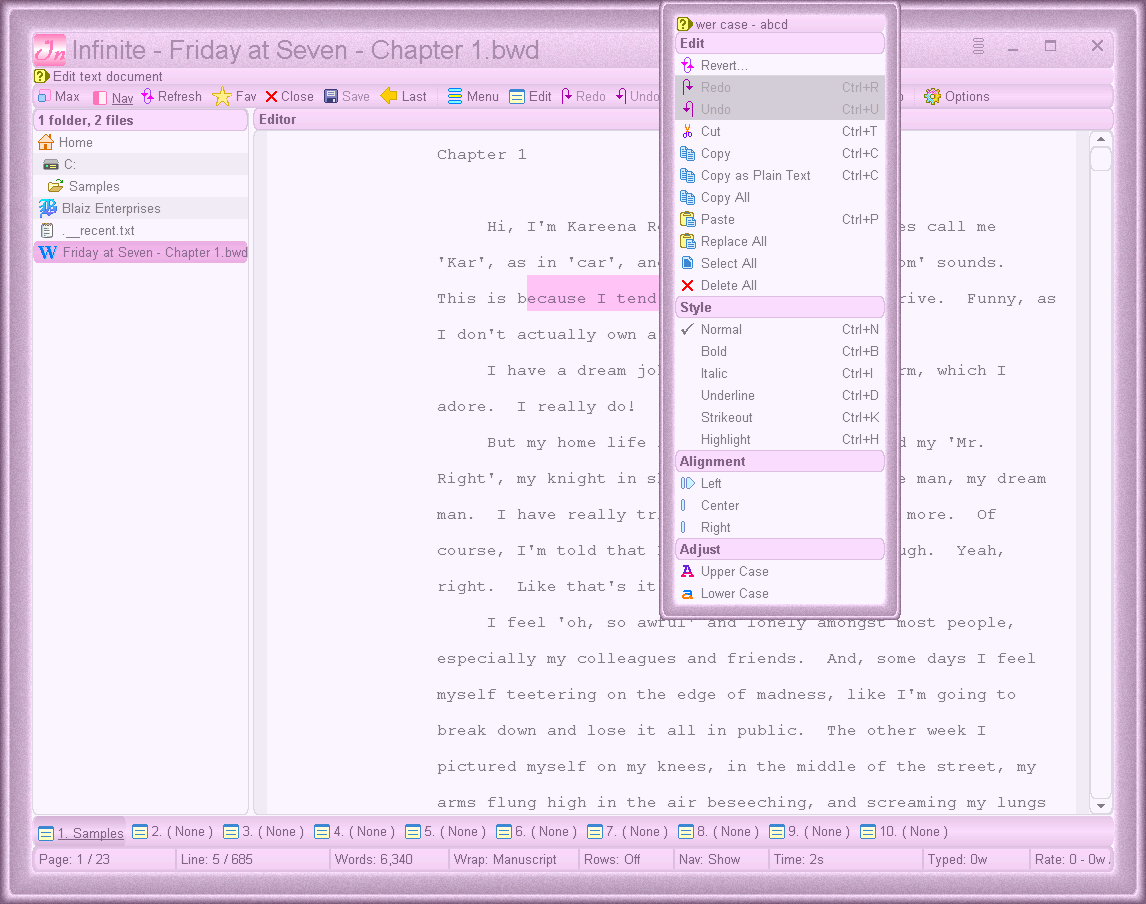
Task: Click Delete All with red X
Action: [780, 285]
